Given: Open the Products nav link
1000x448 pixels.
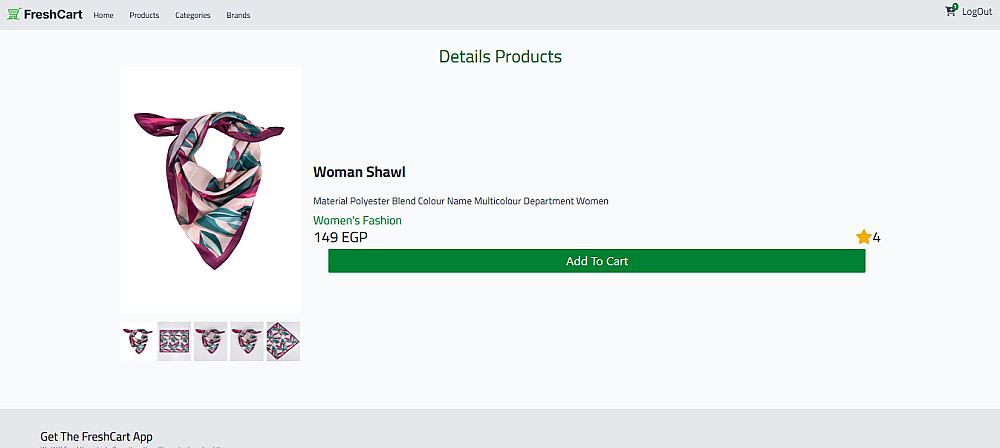Looking at the screenshot, I should pyautogui.click(x=144, y=15).
